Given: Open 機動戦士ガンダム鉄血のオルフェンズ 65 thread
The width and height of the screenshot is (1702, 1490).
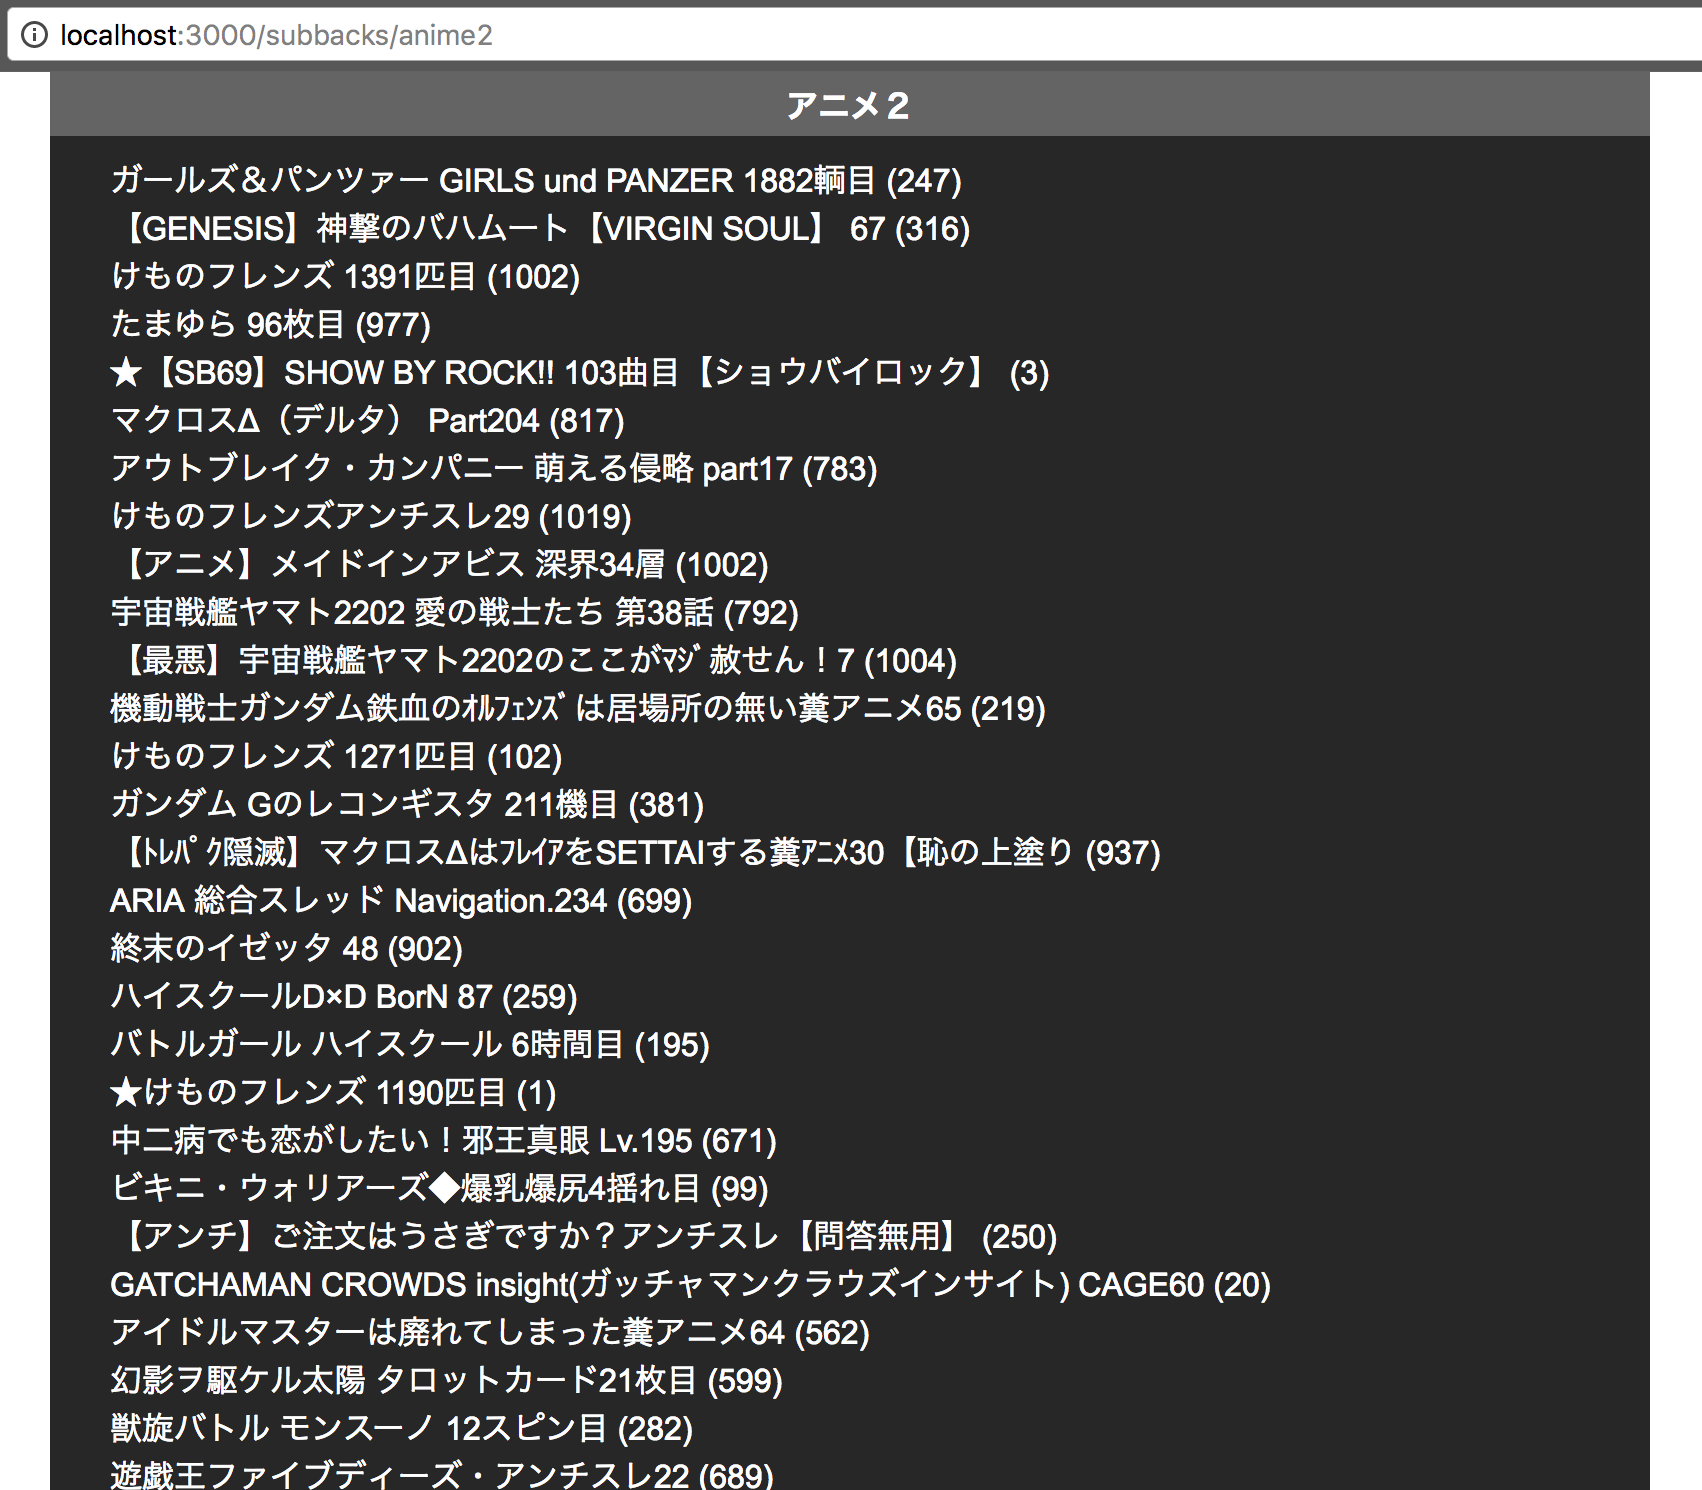Looking at the screenshot, I should click(x=578, y=708).
